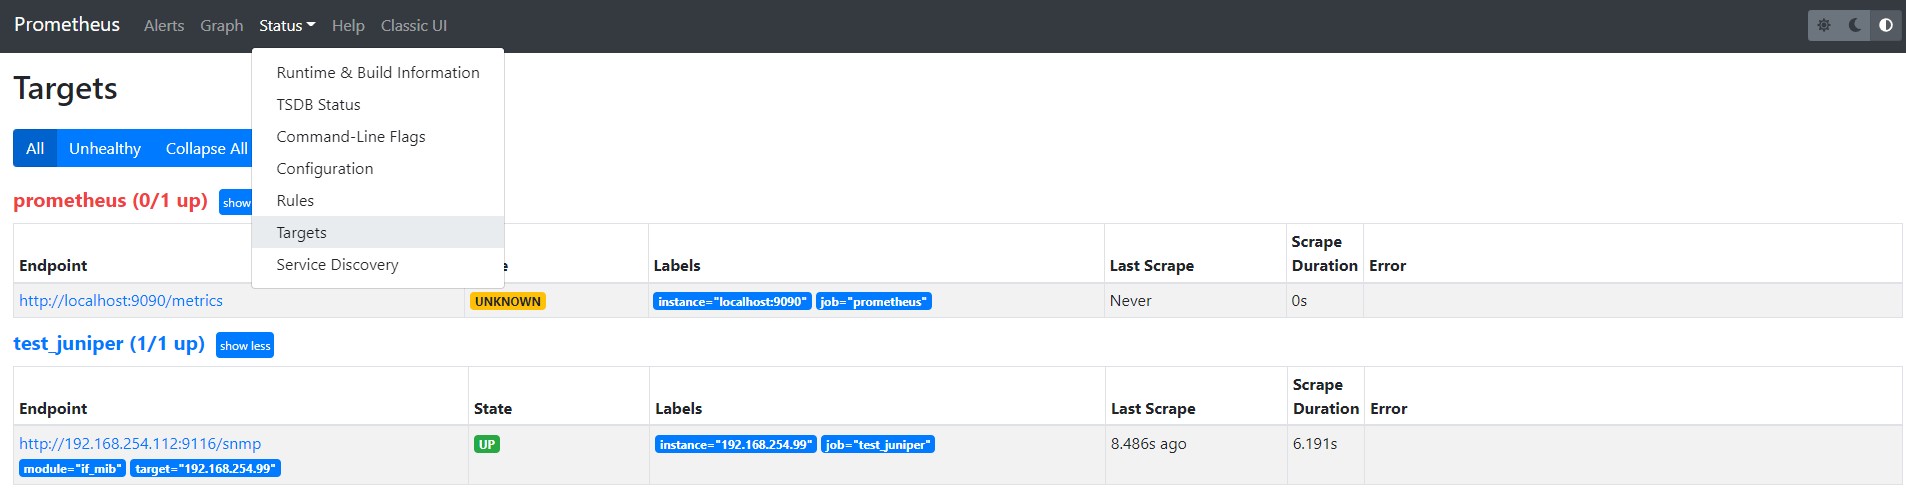Image resolution: width=1906 pixels, height=499 pixels.
Task: Choose Rules in the Status menu
Action: (x=295, y=200)
